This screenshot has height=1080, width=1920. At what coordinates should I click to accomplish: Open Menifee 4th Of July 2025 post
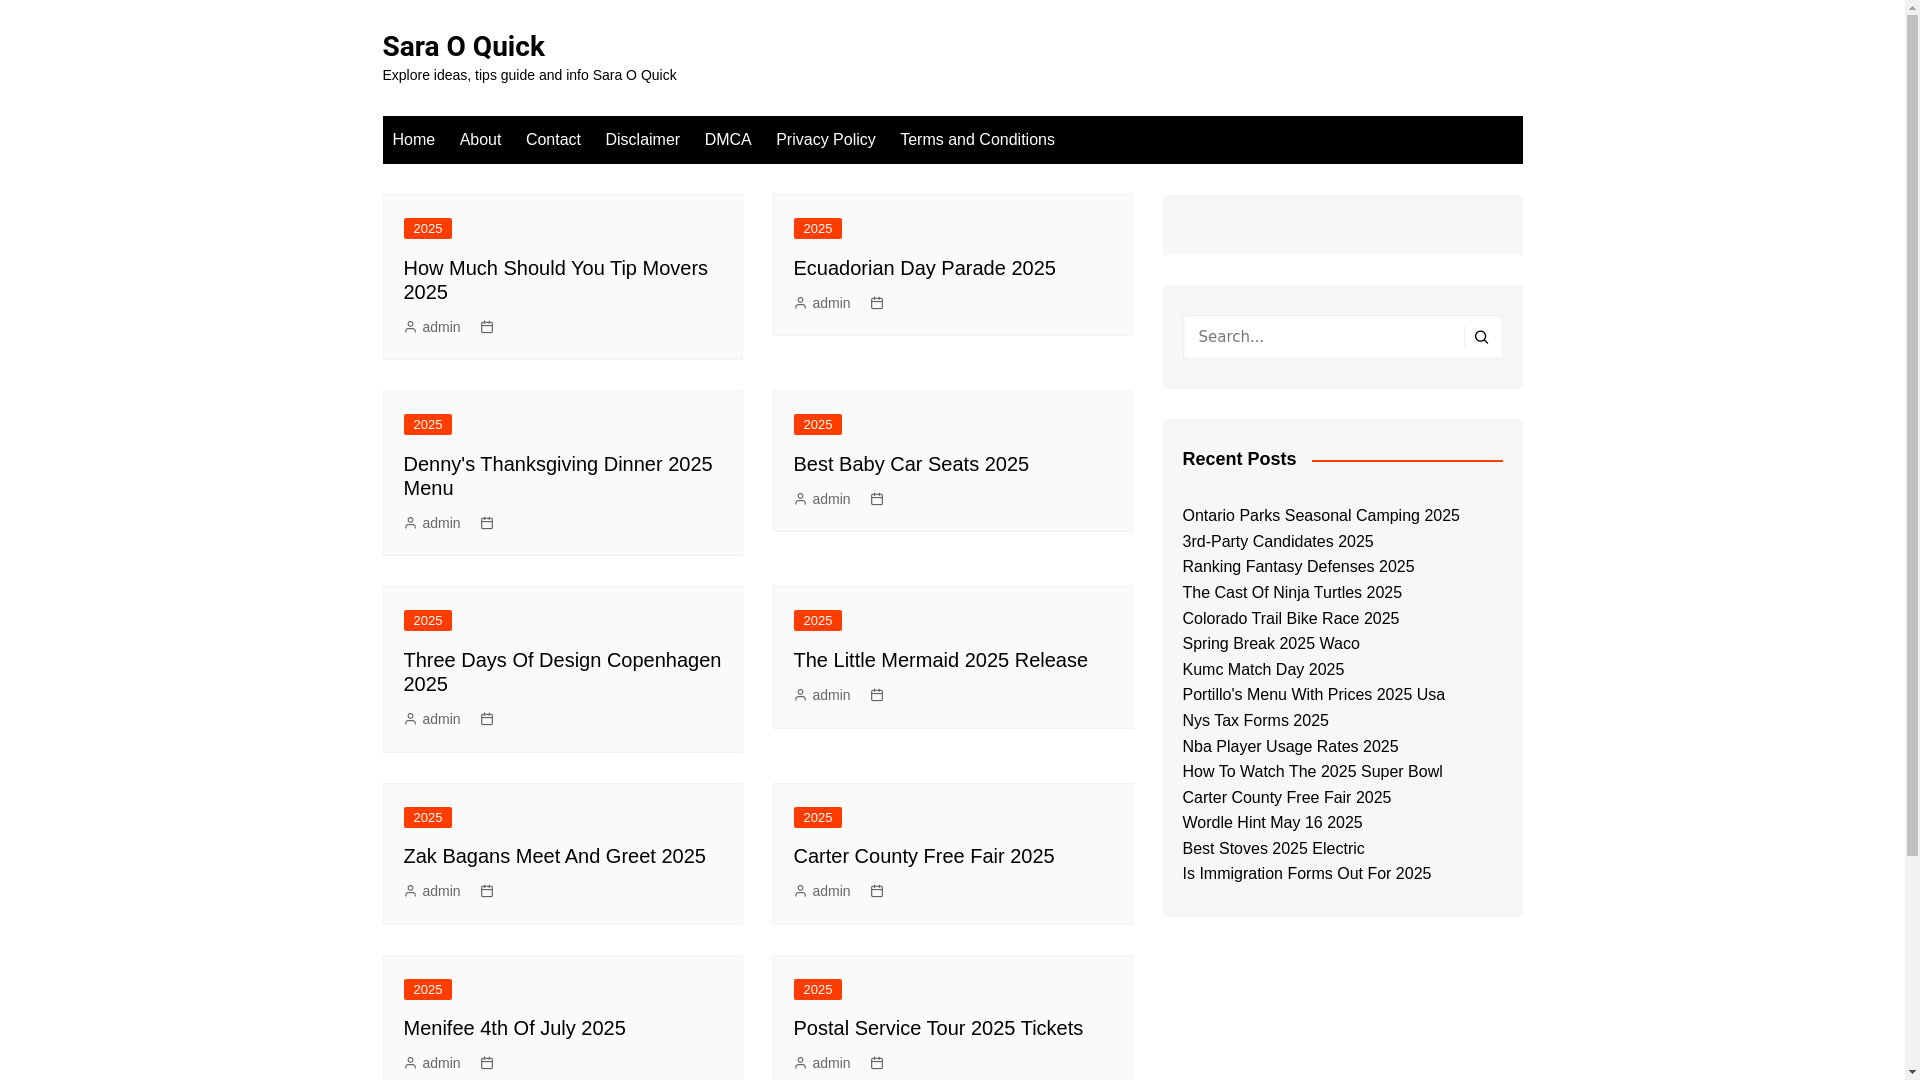tap(515, 1028)
